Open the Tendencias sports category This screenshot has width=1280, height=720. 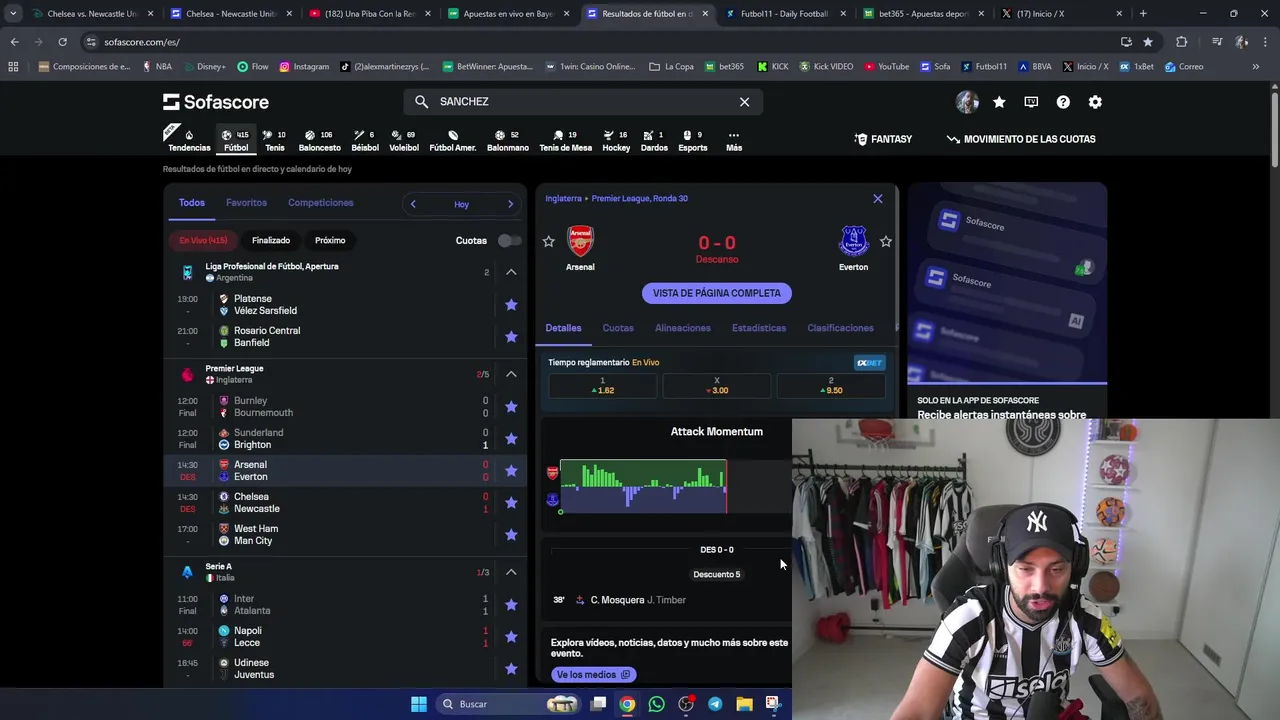189,140
